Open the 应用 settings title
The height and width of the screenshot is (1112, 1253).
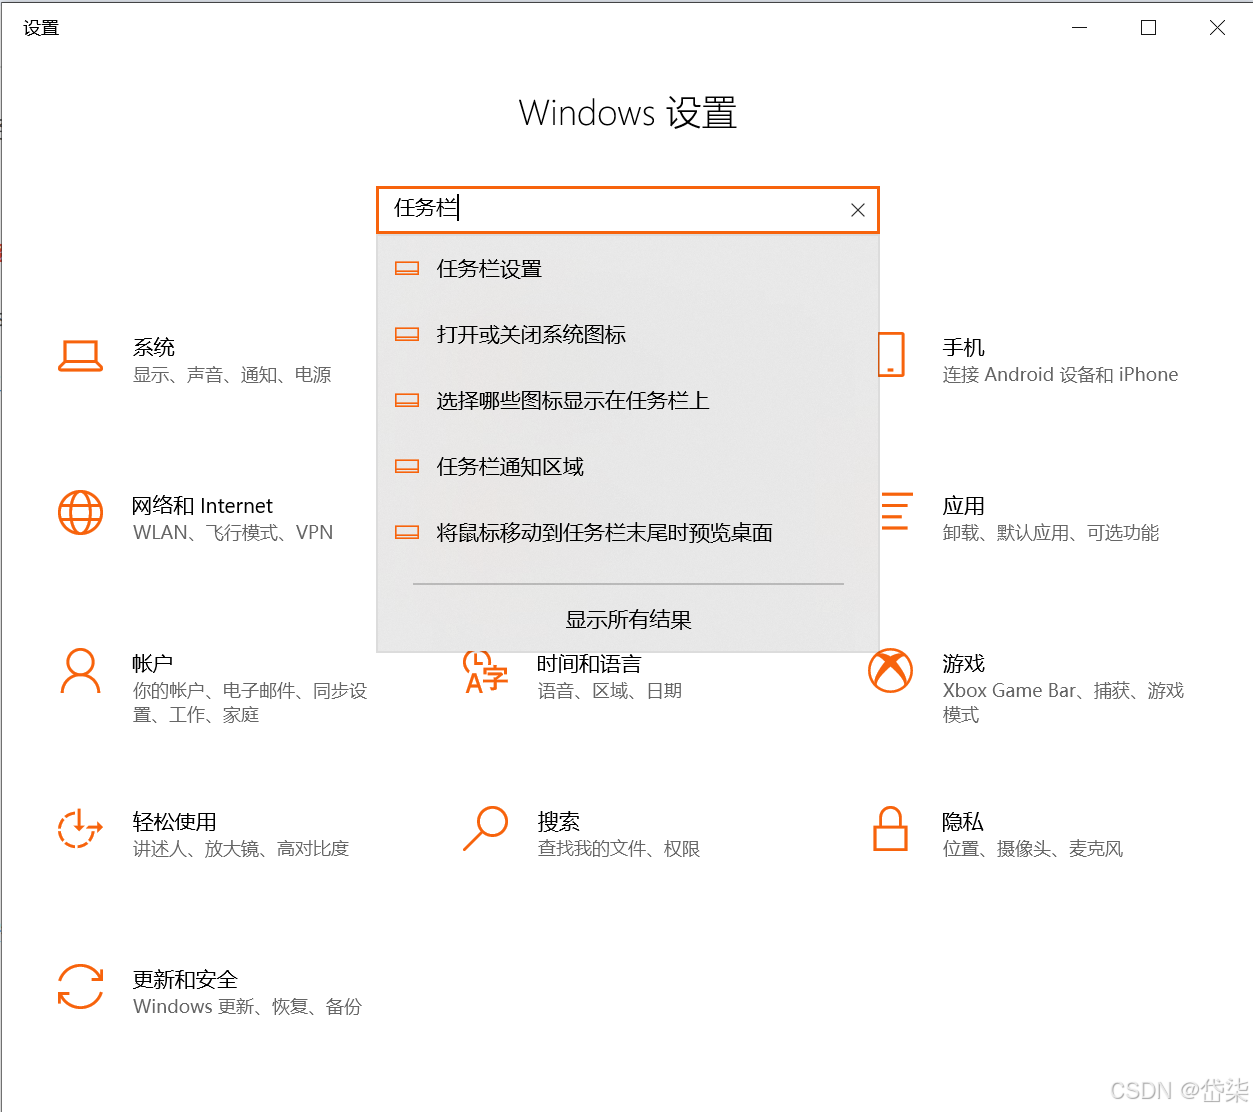point(964,506)
